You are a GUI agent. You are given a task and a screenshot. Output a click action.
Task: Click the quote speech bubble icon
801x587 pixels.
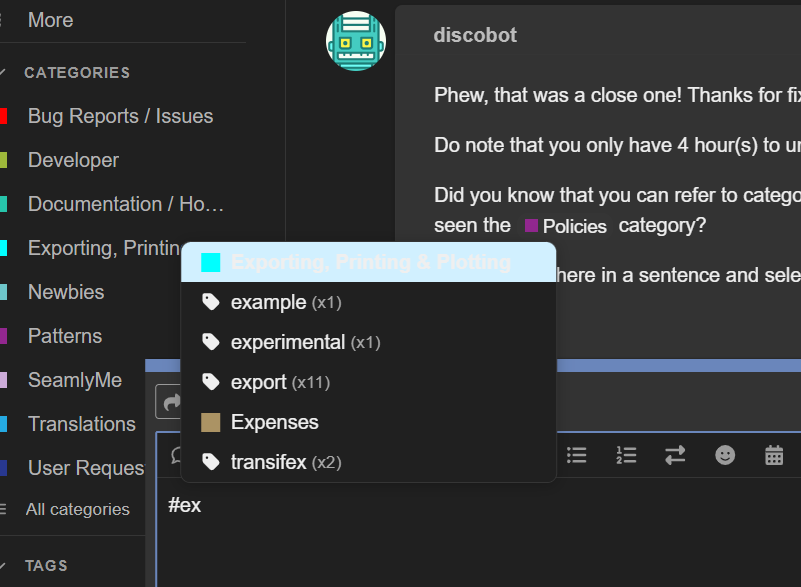(x=176, y=456)
